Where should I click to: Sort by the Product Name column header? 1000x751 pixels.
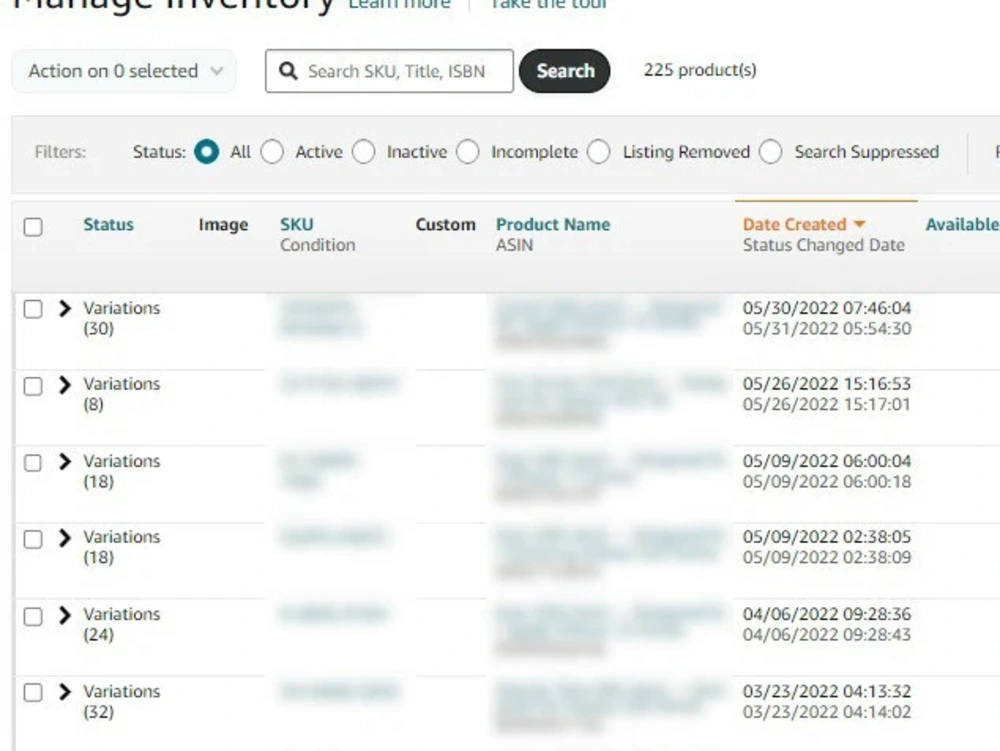coord(553,224)
